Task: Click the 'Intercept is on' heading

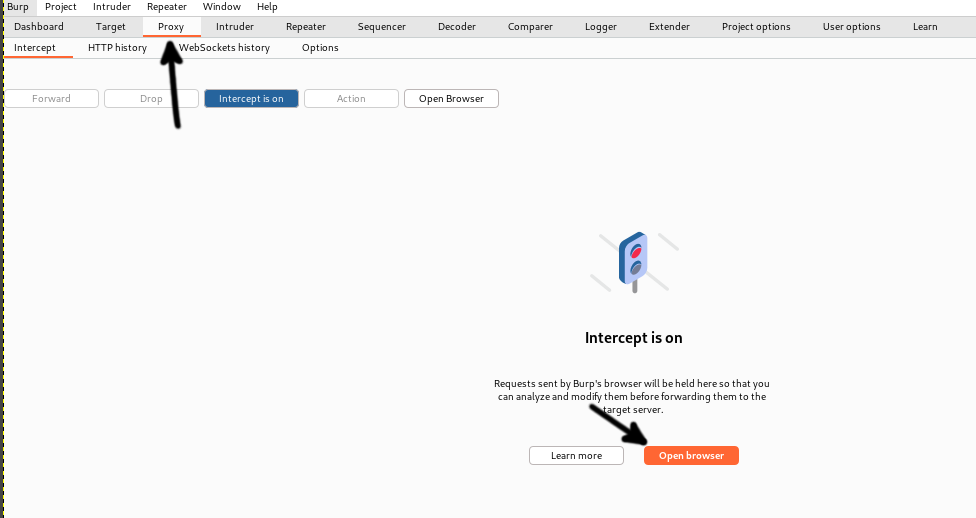Action: [634, 338]
